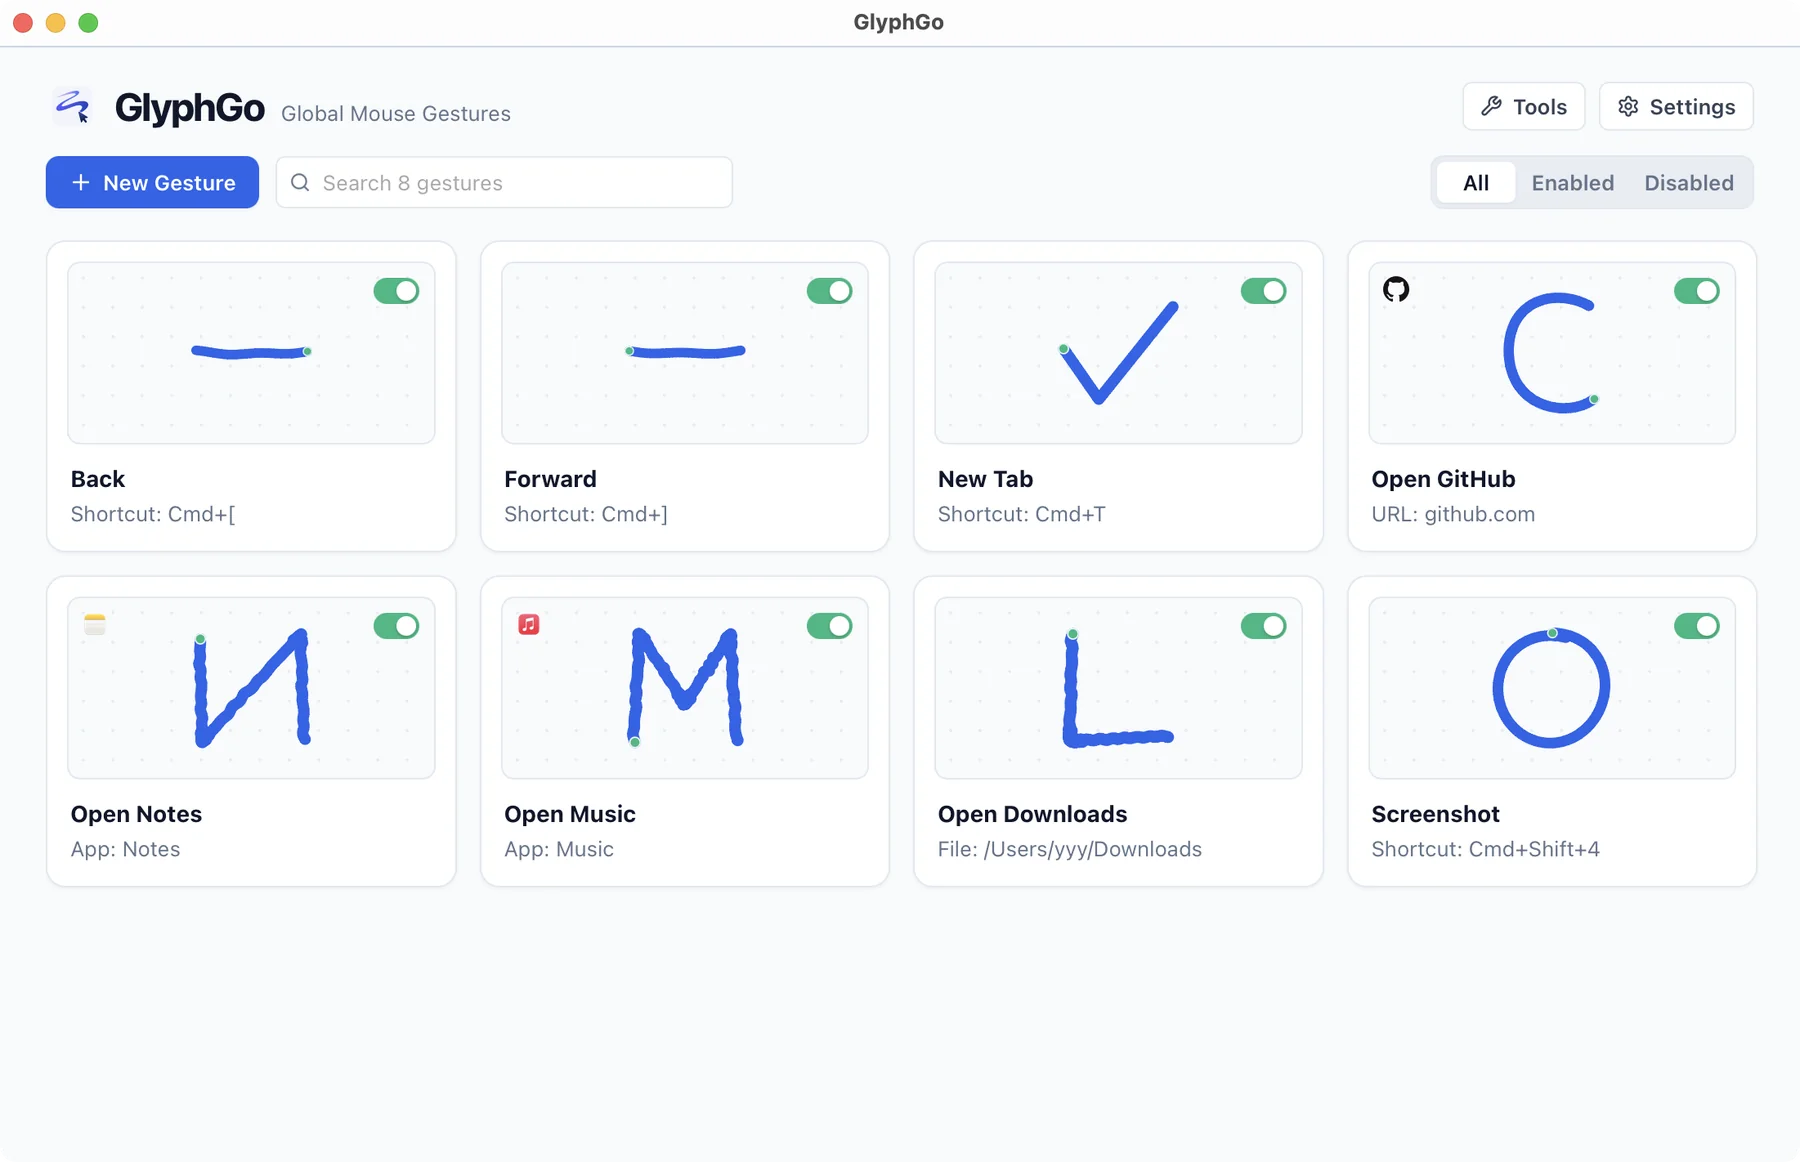
Task: Click the gear icon in Settings button
Action: 1628,106
